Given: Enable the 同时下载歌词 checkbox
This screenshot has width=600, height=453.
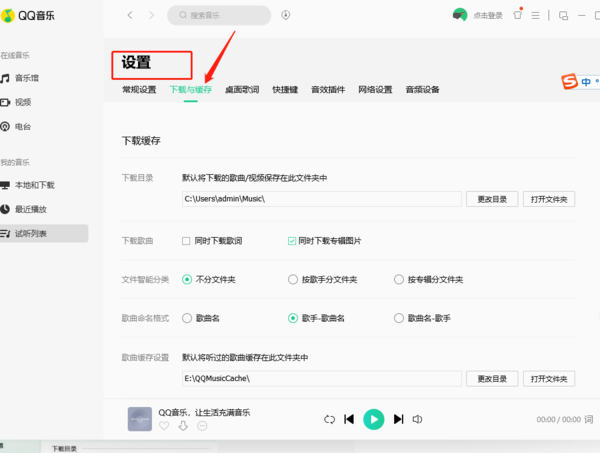Looking at the screenshot, I should point(186,241).
